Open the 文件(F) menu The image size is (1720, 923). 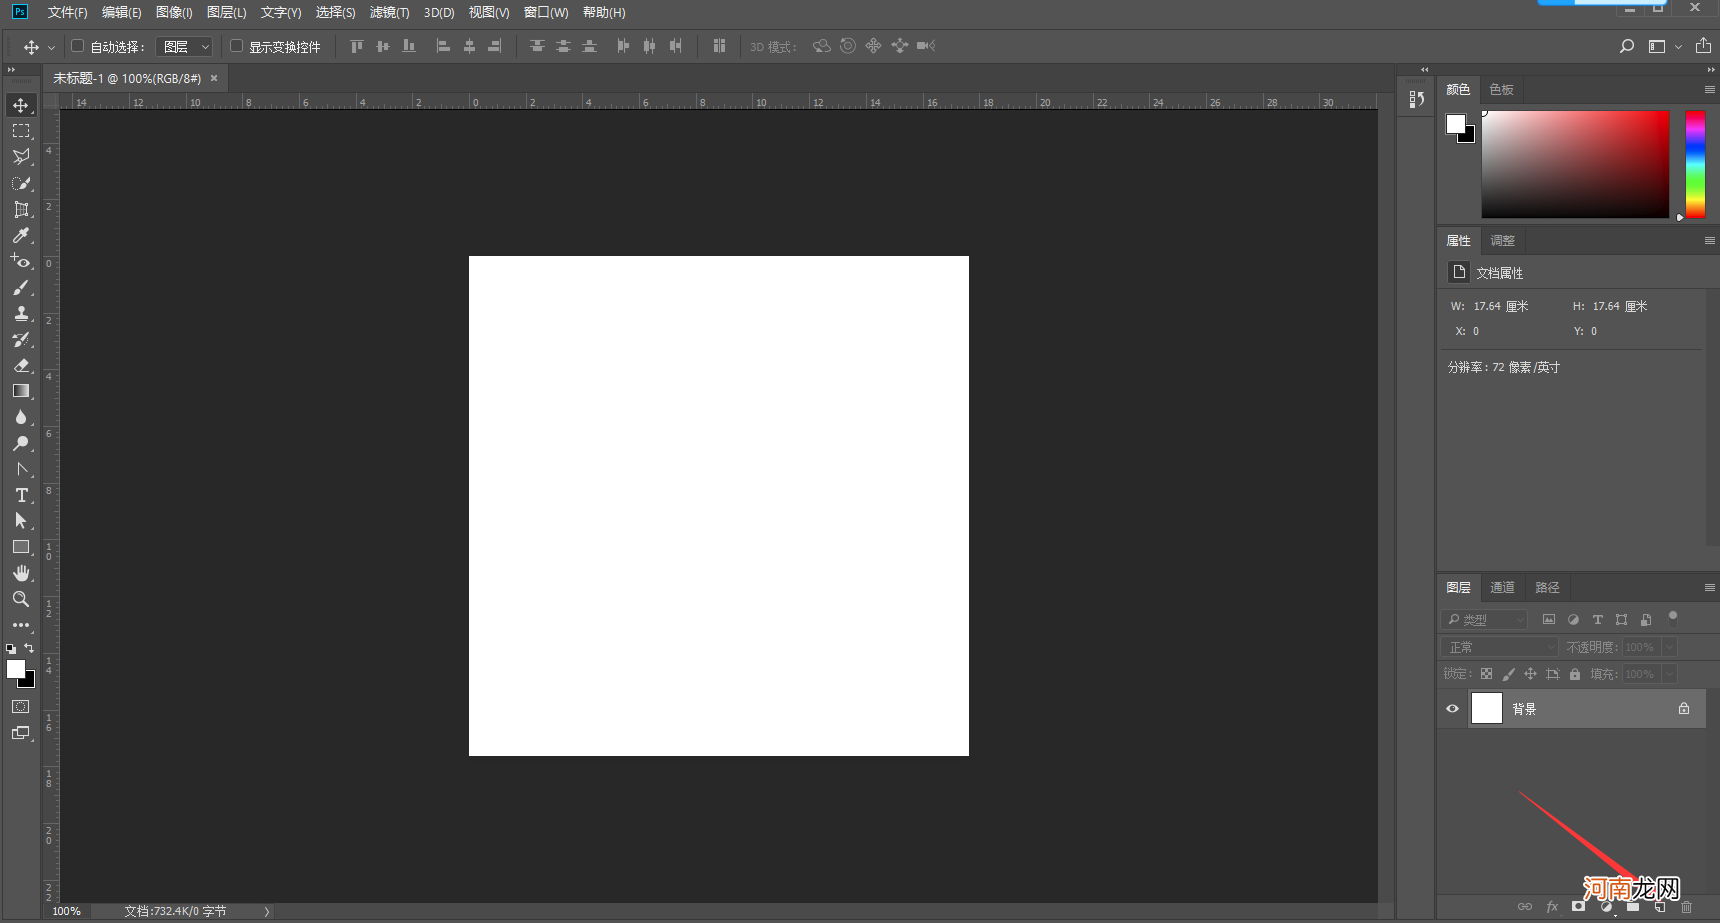[x=67, y=12]
